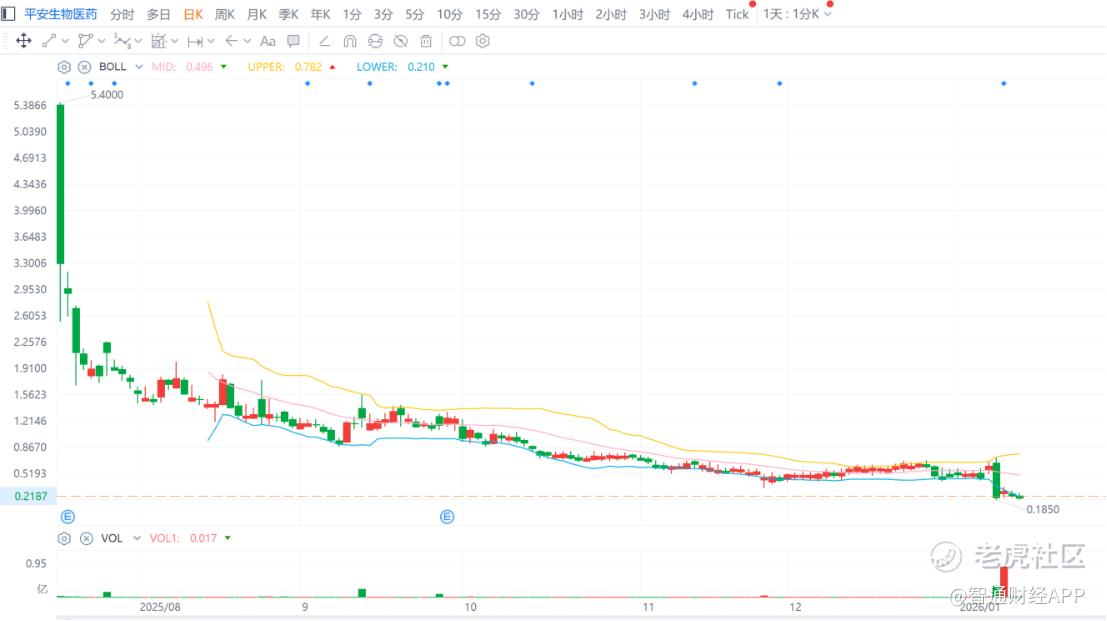Image resolution: width=1107 pixels, height=621 pixels.
Task: Expand the wave pattern tool options arrow
Action: [x=138, y=42]
